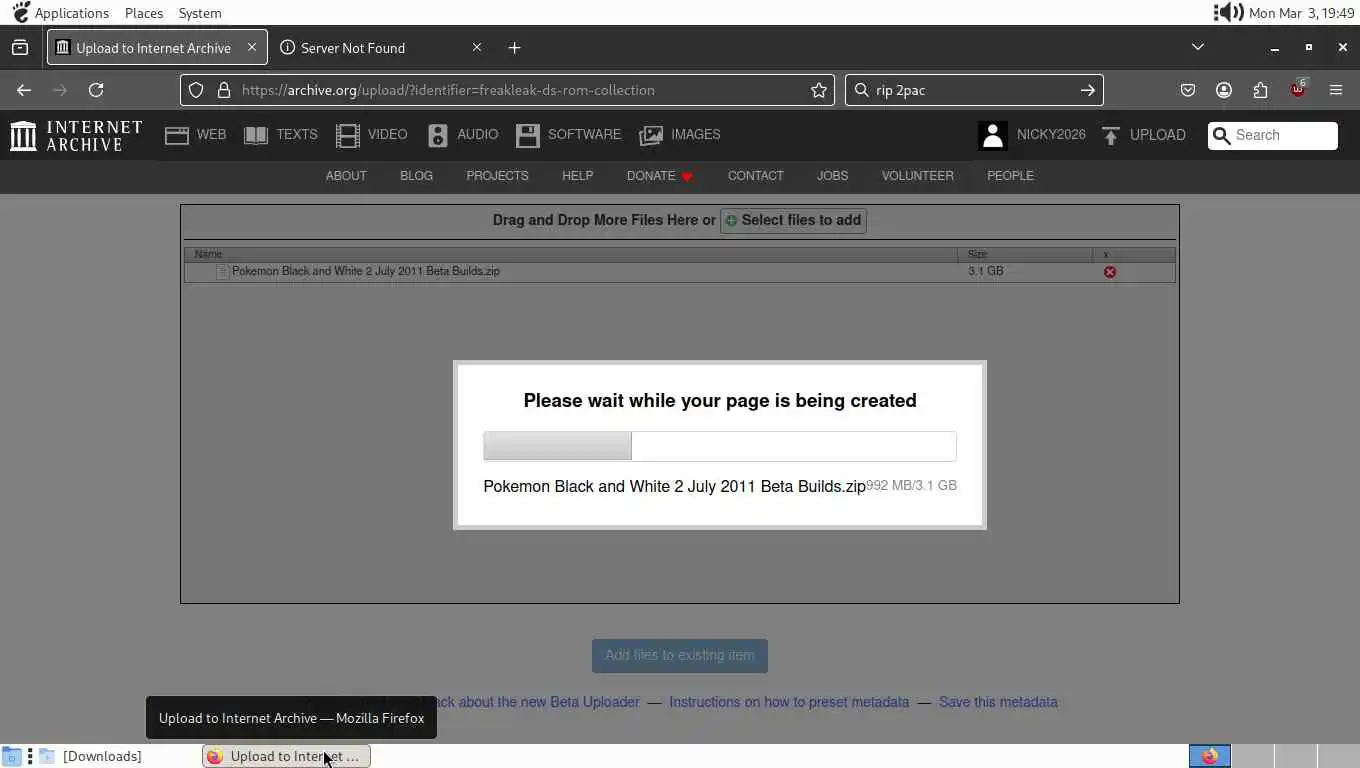Click the NICKY2026 username
Viewport: 1360px width, 768px height.
coord(1051,135)
